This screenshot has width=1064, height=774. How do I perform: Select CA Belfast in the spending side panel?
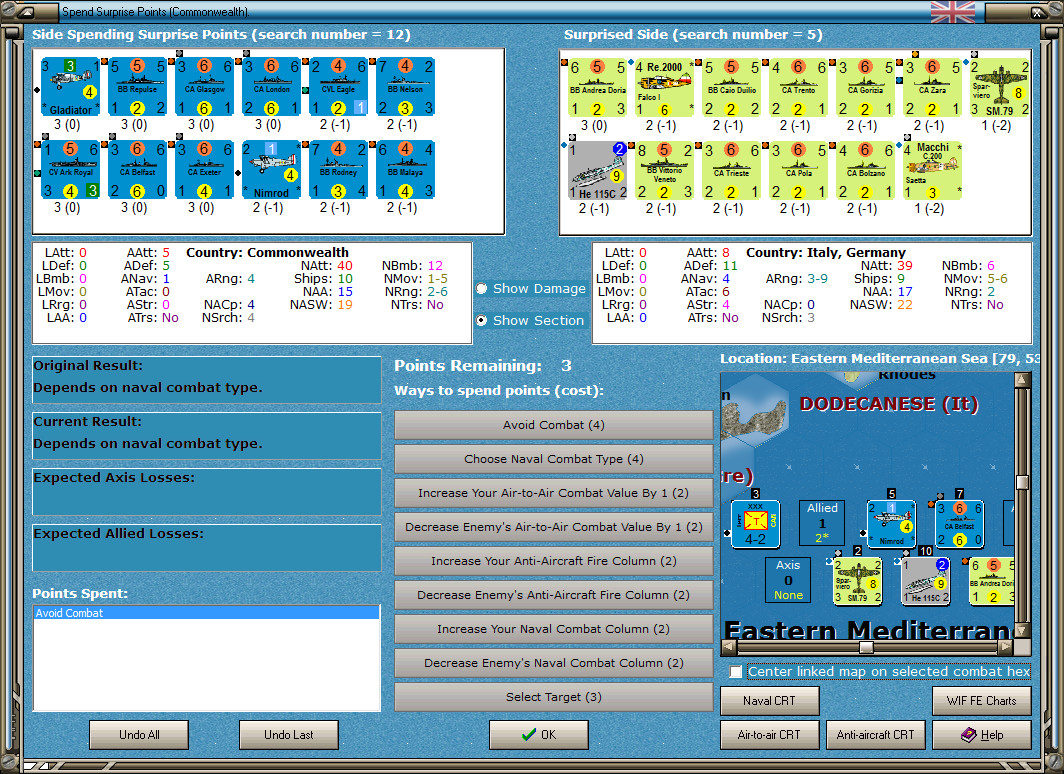(x=138, y=170)
